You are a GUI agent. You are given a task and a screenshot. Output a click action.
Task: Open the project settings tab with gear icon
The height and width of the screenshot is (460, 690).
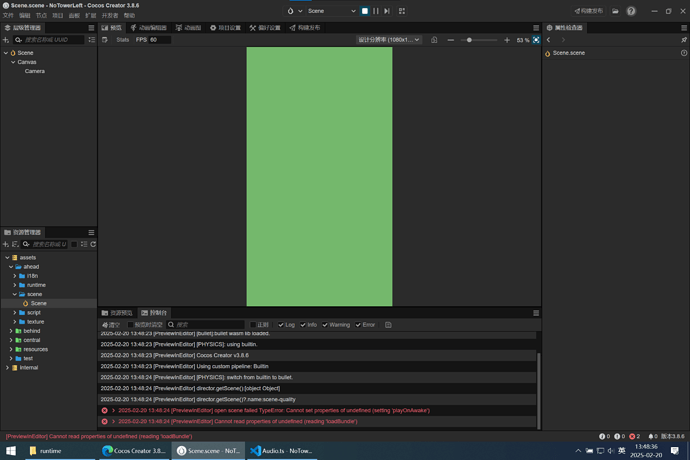[x=225, y=28]
